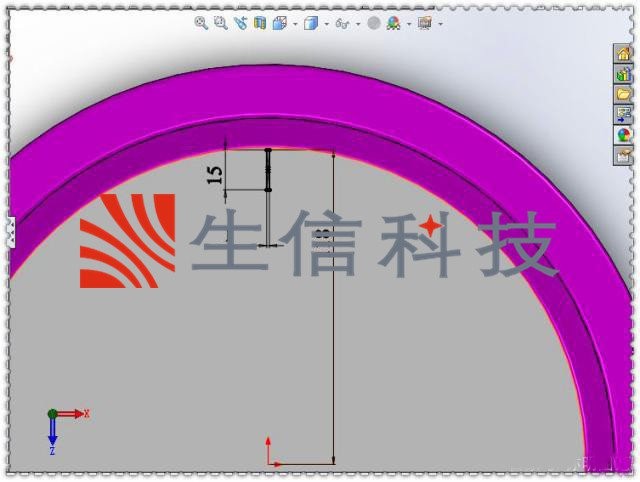Image resolution: width=640 pixels, height=482 pixels.
Task: Open the Hide/Show Items dropdown arrow
Action: 358,24
